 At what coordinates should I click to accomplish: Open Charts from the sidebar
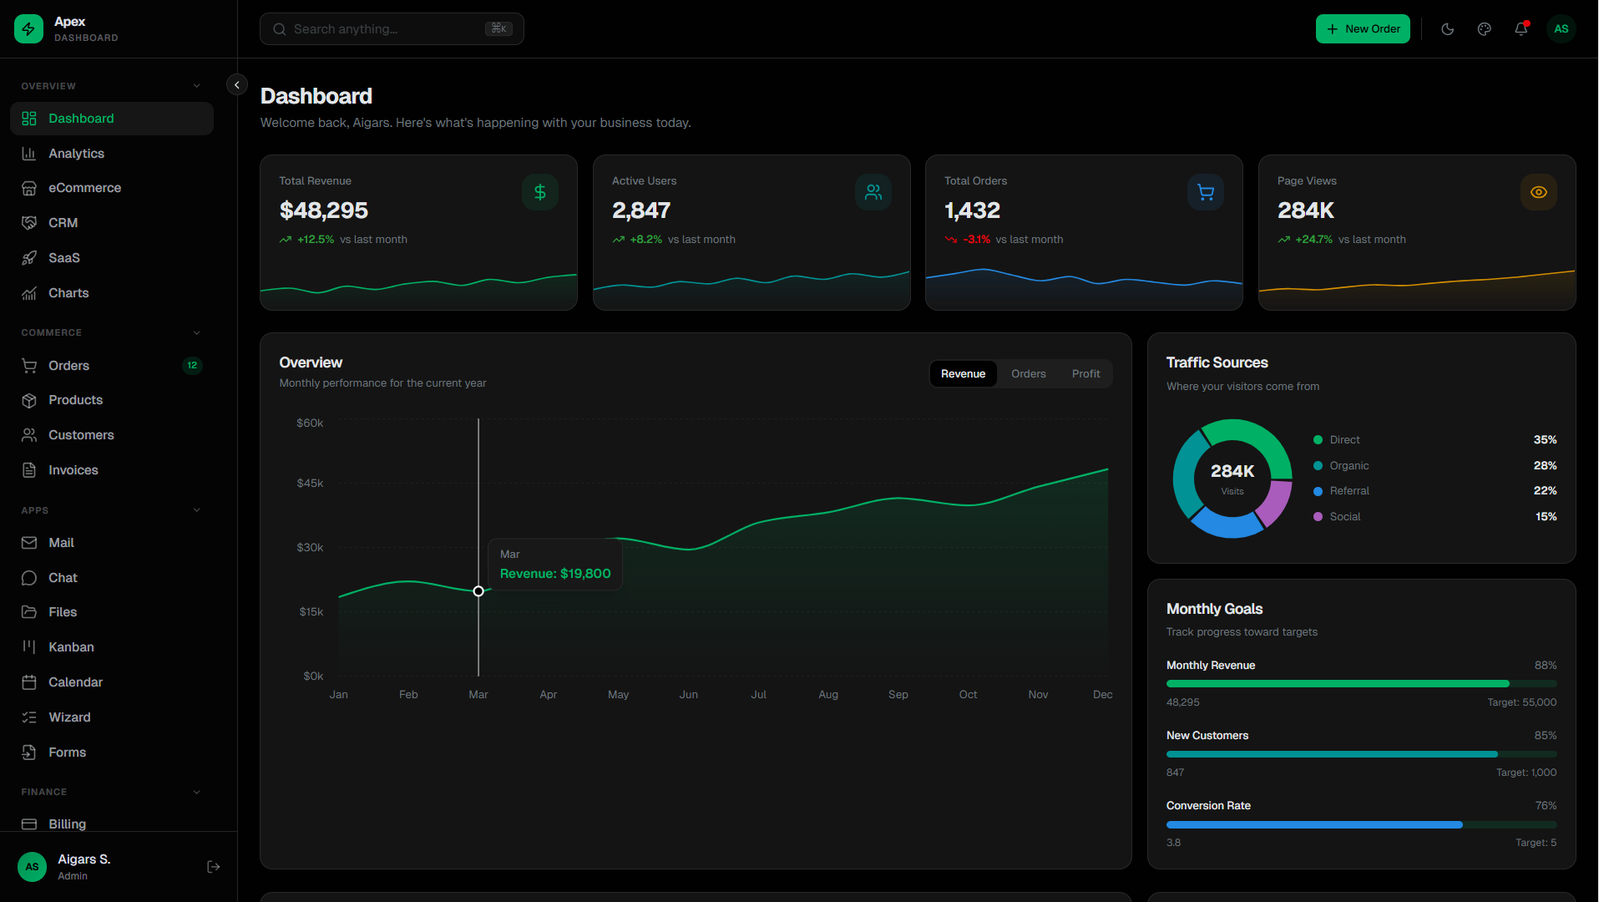(x=112, y=293)
